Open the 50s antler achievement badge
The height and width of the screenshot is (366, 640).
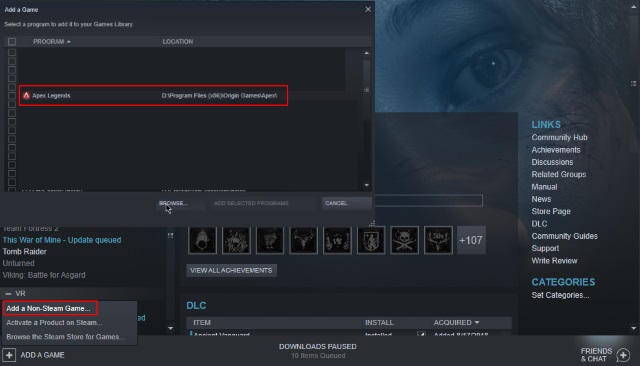pos(438,240)
